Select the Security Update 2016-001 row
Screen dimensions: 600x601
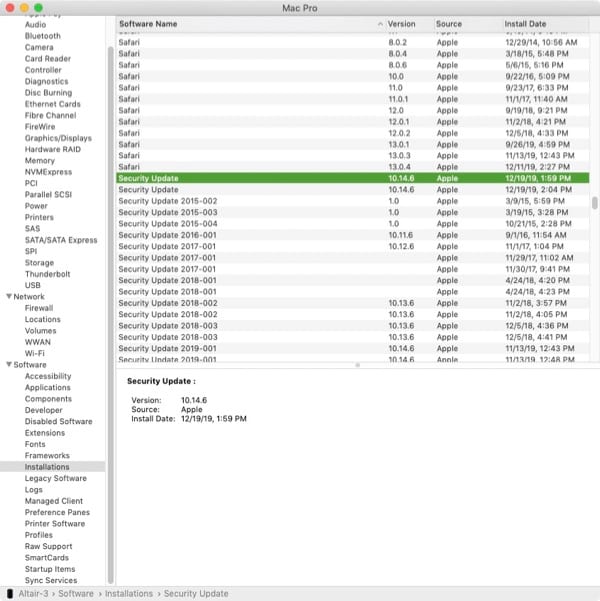[x=353, y=235]
